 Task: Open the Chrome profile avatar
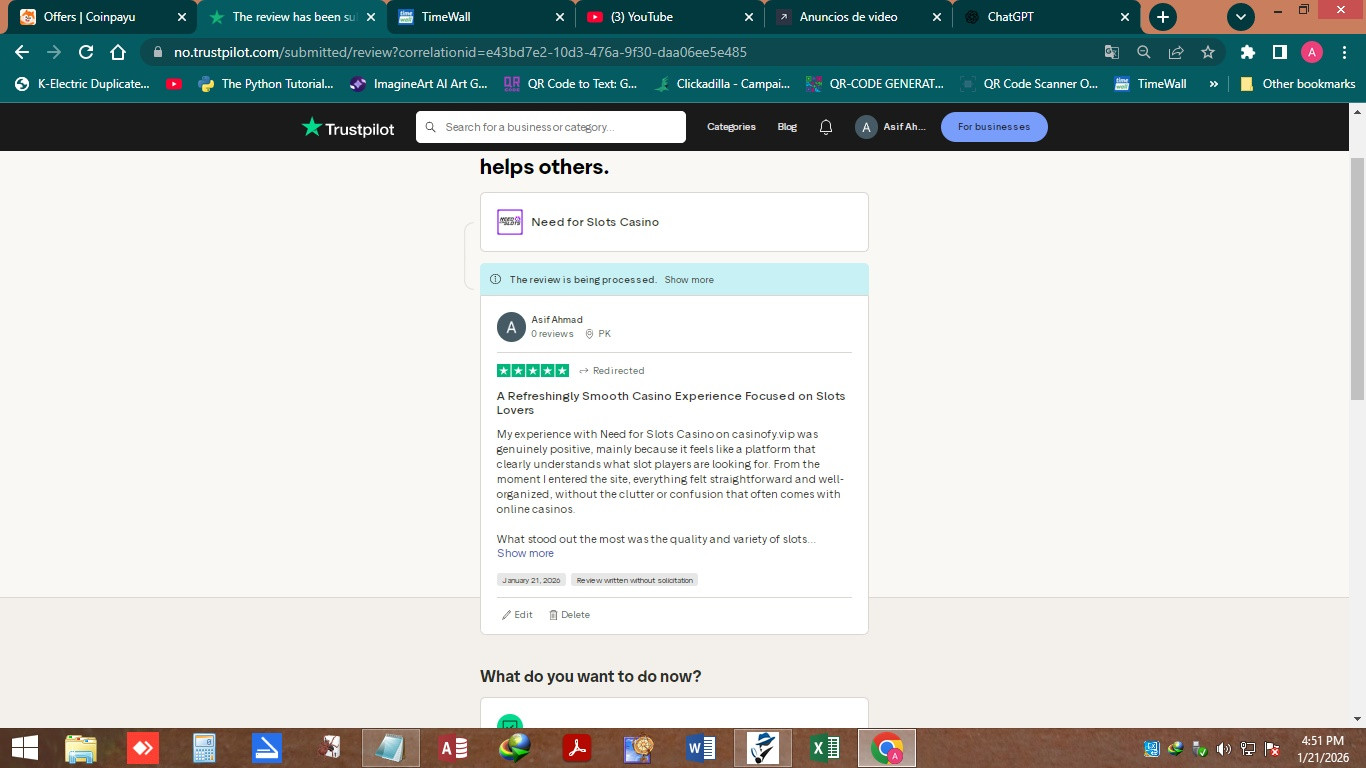(1312, 52)
